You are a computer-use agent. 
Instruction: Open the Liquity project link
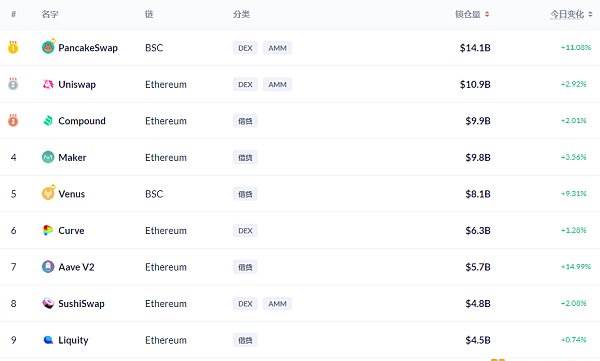click(73, 340)
